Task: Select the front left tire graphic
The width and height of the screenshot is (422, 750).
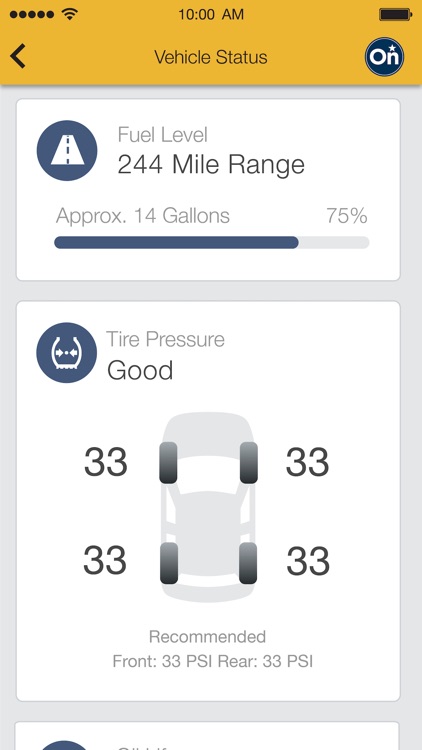Action: pyautogui.click(x=168, y=463)
